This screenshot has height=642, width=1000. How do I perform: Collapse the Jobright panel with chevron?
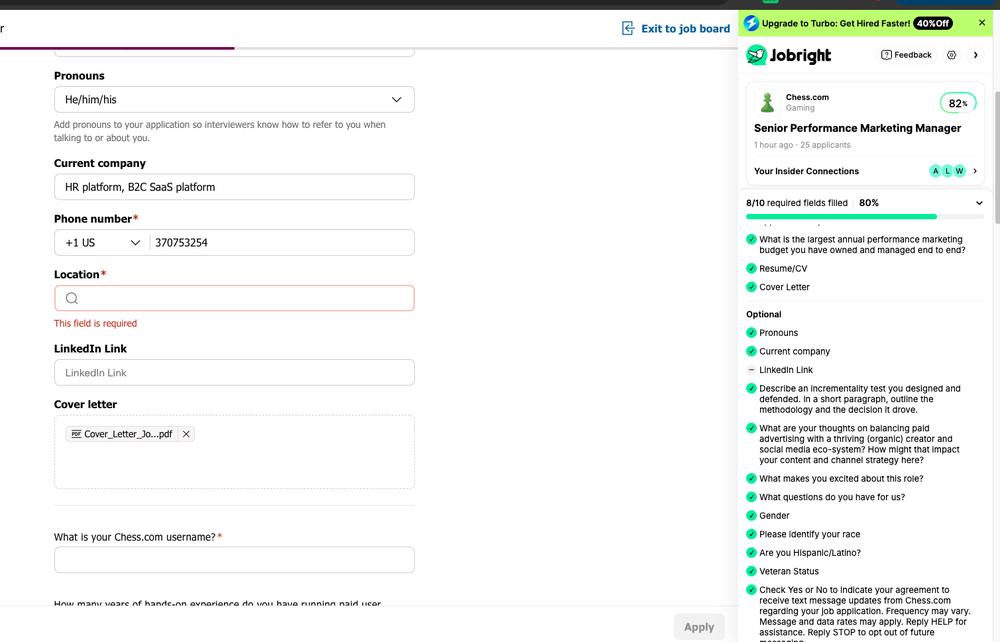pos(975,55)
